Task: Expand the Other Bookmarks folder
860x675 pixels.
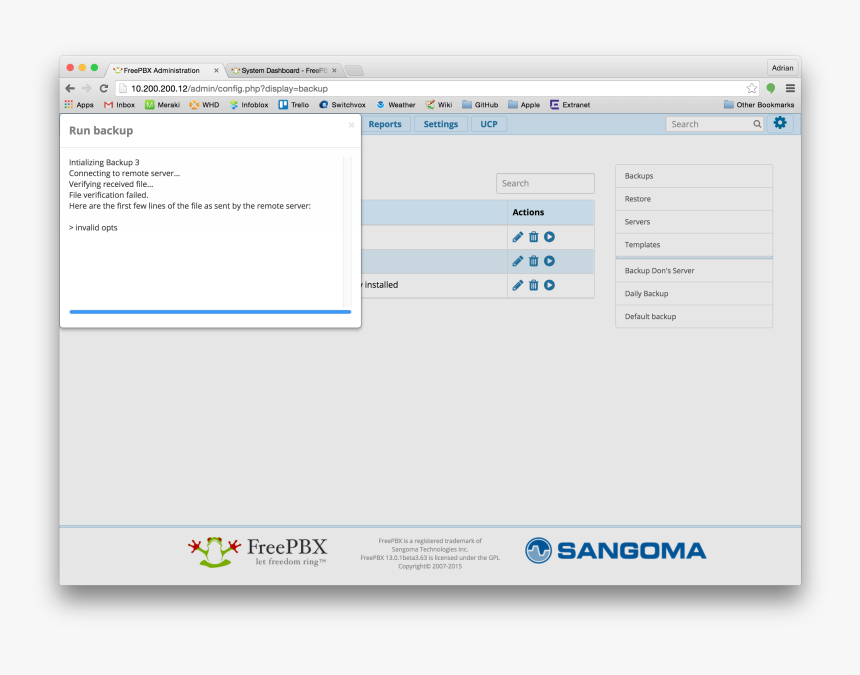Action: click(759, 104)
